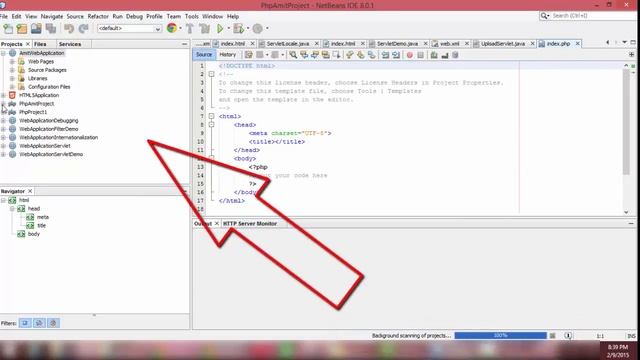Toggle code fold at line 8 head tag

pyautogui.click(x=211, y=124)
